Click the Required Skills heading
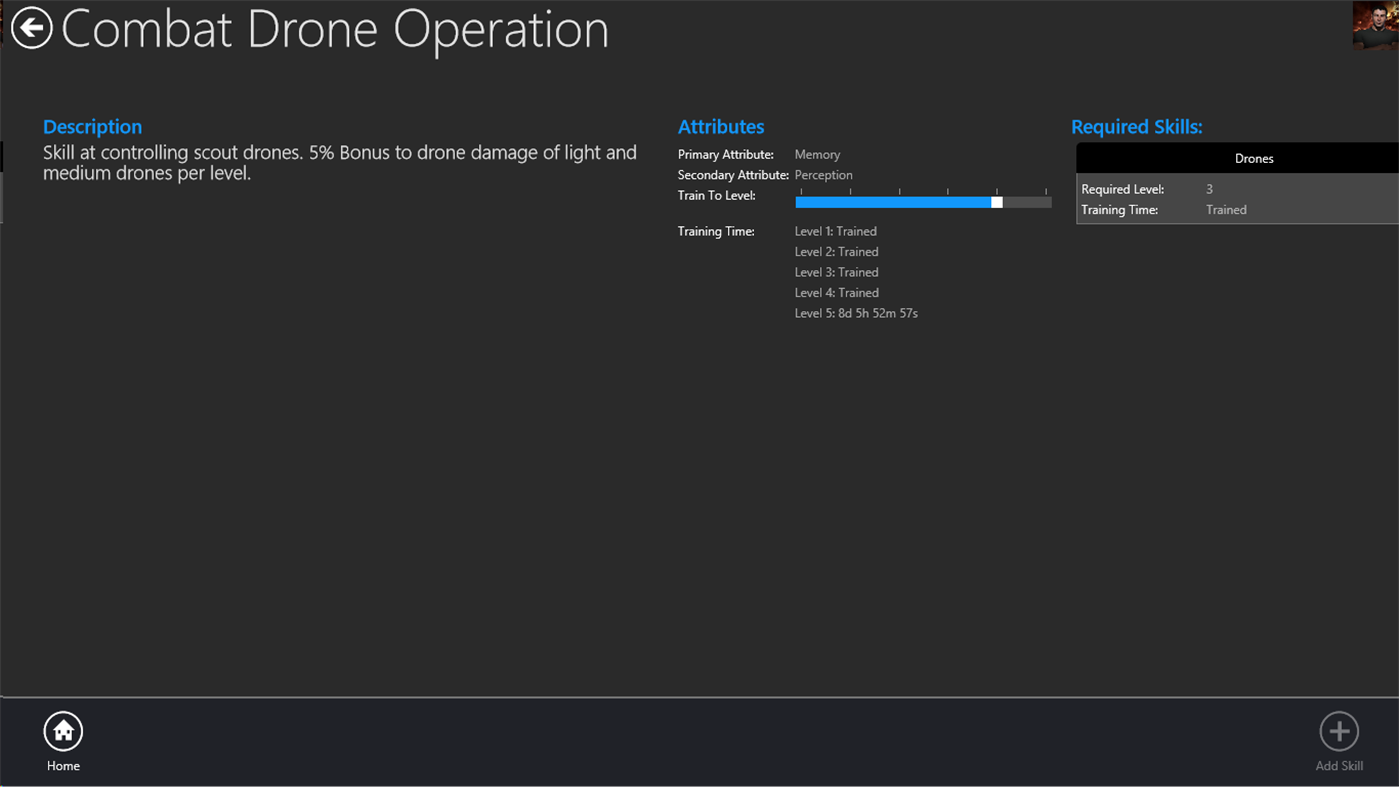This screenshot has height=787, width=1399. tap(1137, 126)
